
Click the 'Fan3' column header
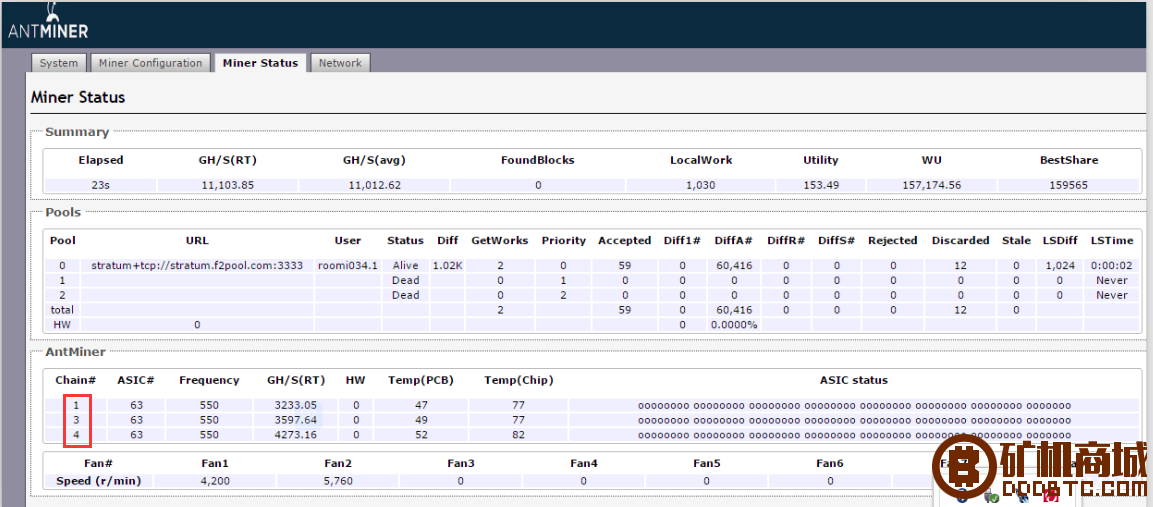point(461,464)
